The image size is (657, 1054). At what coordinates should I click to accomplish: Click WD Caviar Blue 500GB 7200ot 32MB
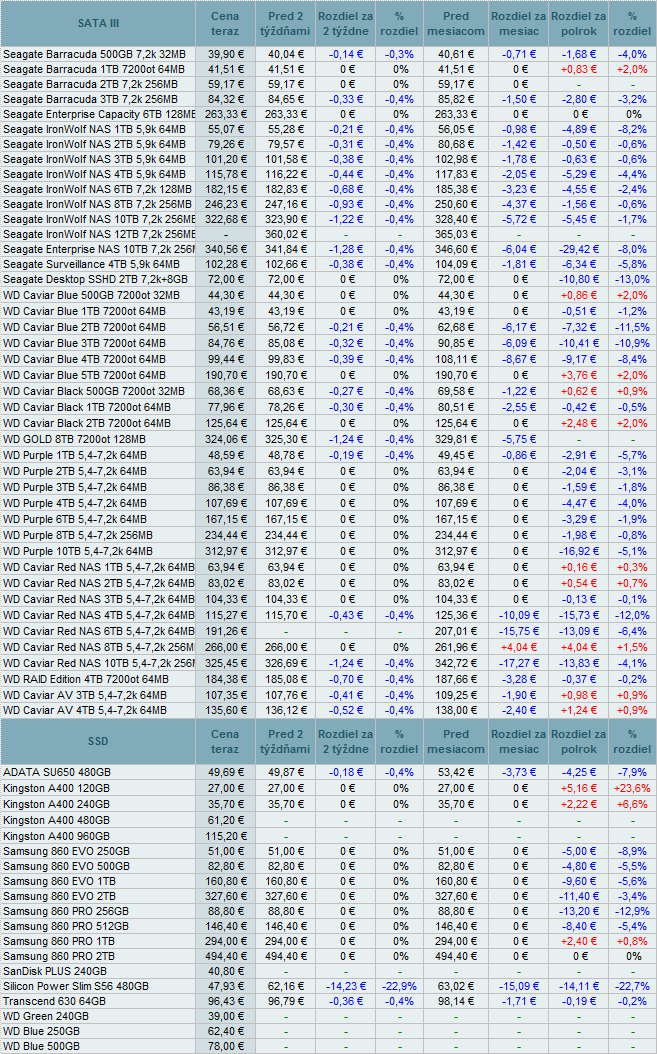click(91, 295)
